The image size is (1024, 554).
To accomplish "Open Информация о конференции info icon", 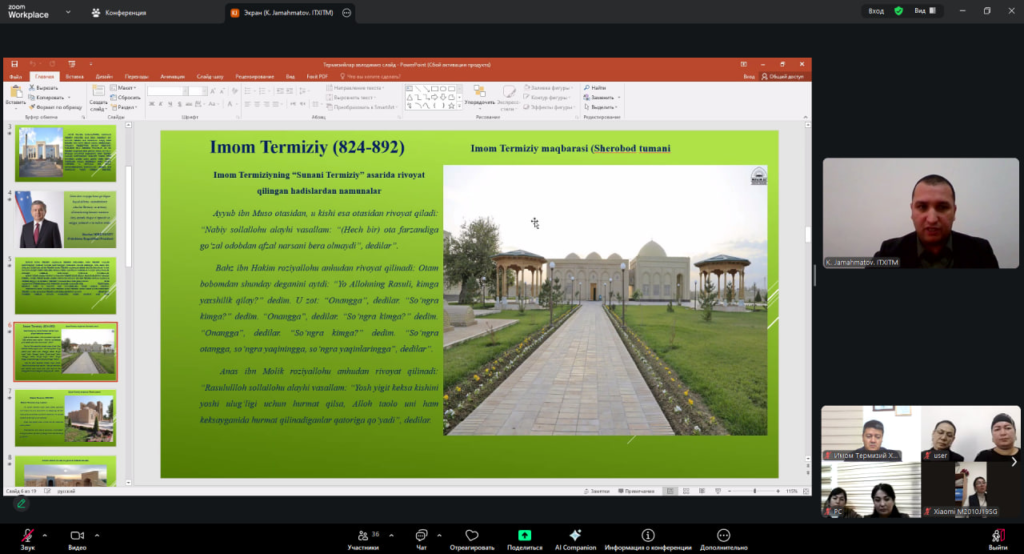I will click(x=648, y=536).
